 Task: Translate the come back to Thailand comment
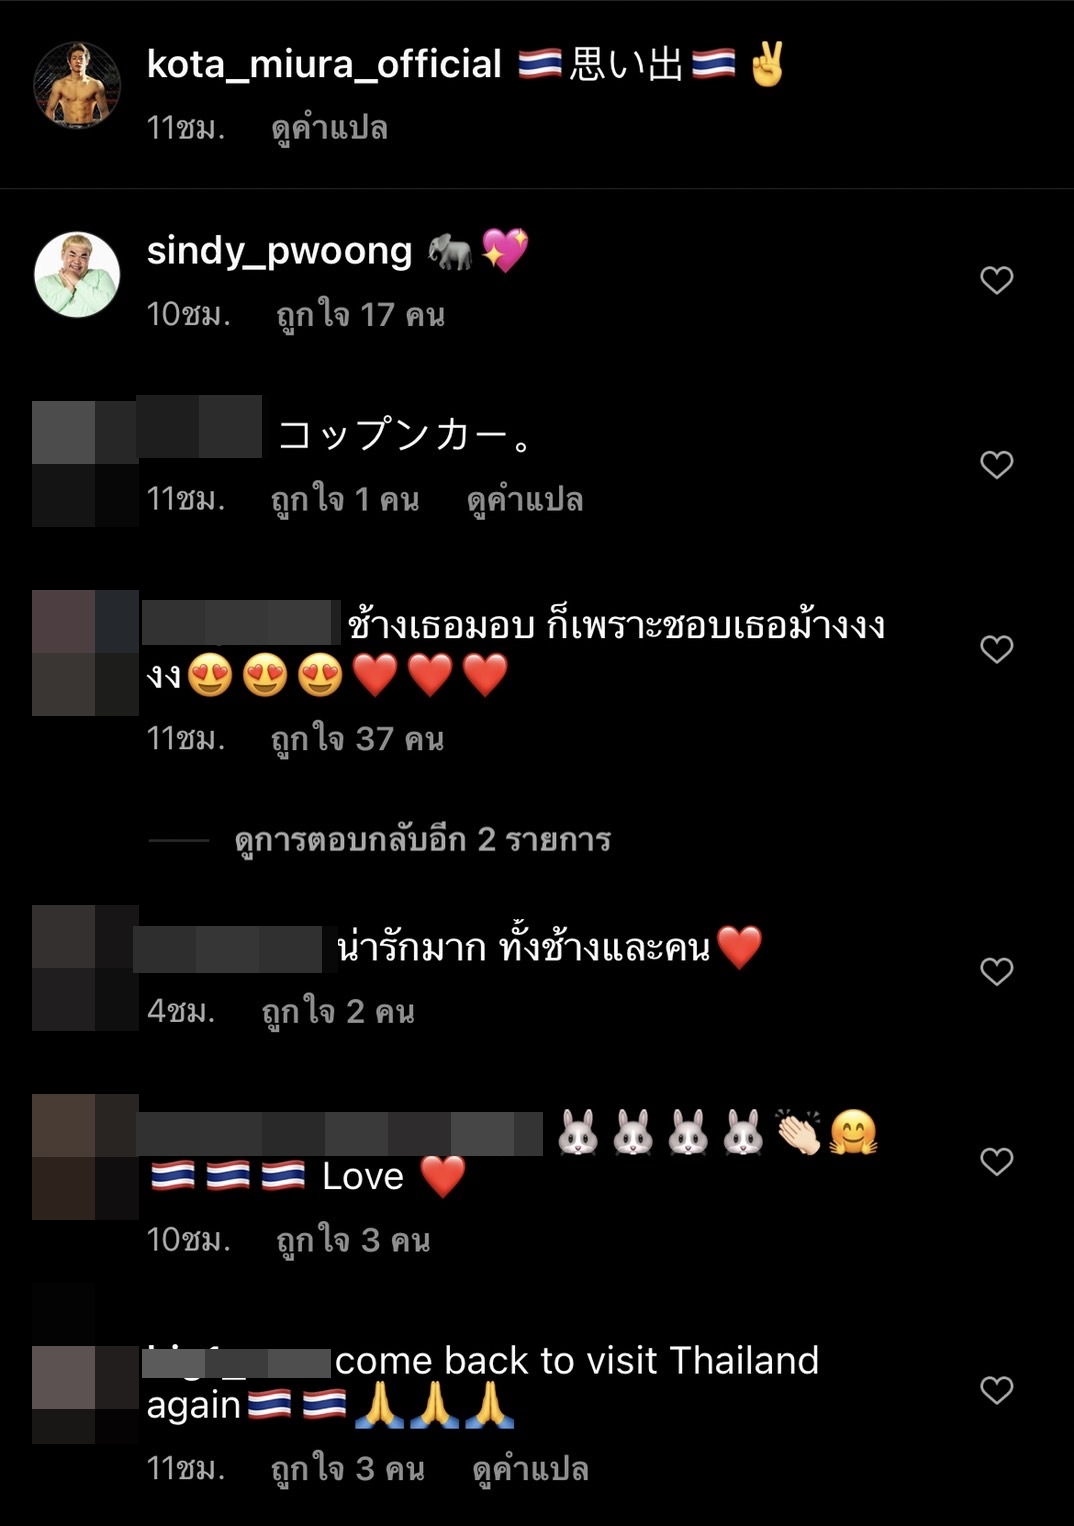click(530, 1469)
